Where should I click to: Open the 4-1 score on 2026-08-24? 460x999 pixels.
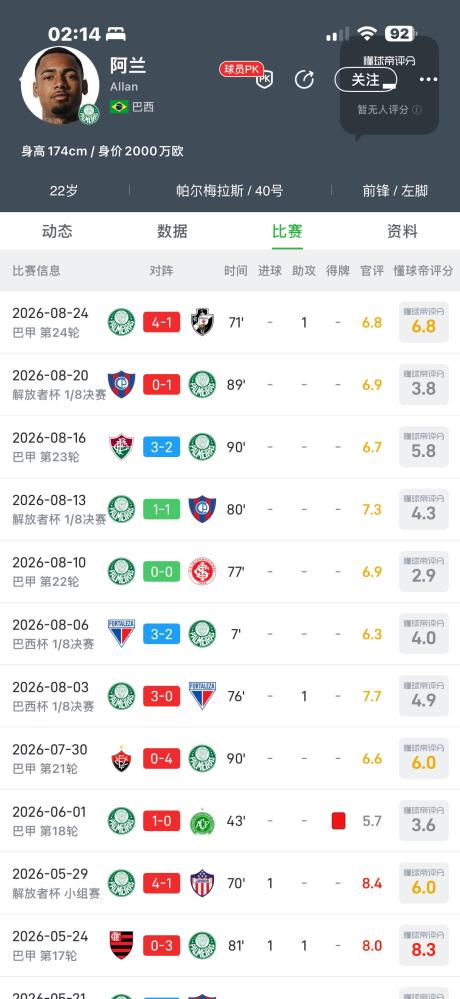[x=161, y=322]
